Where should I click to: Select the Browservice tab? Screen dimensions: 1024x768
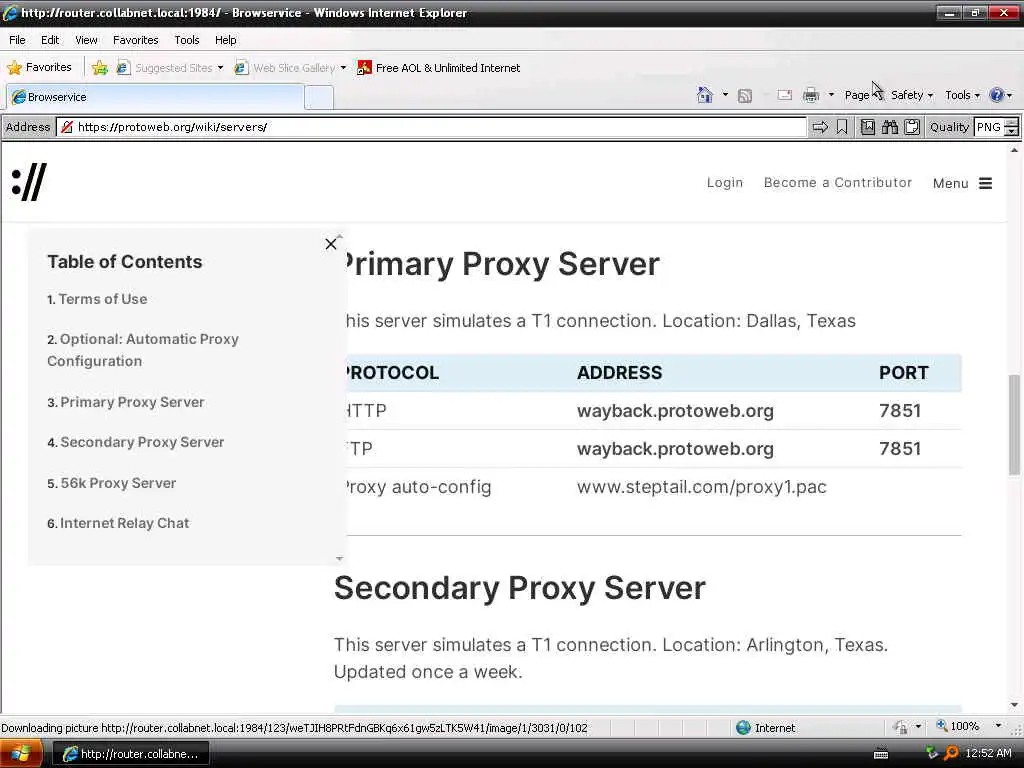pos(155,97)
